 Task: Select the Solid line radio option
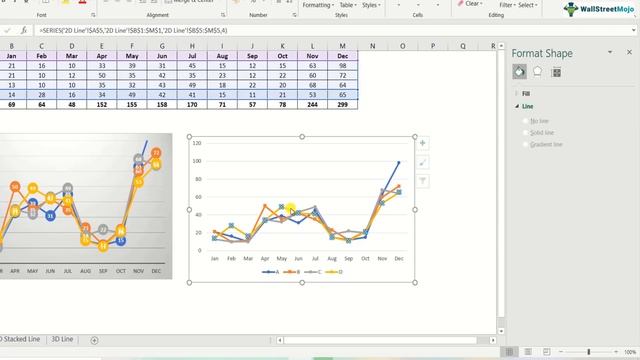(526, 133)
